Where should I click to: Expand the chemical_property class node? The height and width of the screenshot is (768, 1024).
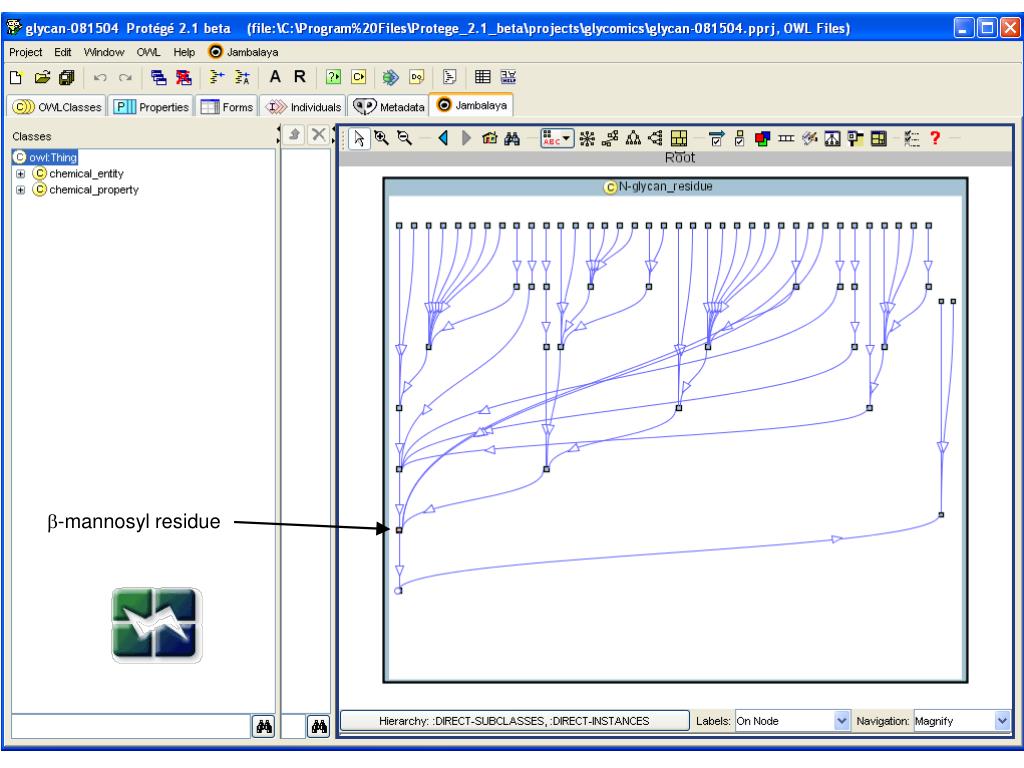click(x=20, y=190)
